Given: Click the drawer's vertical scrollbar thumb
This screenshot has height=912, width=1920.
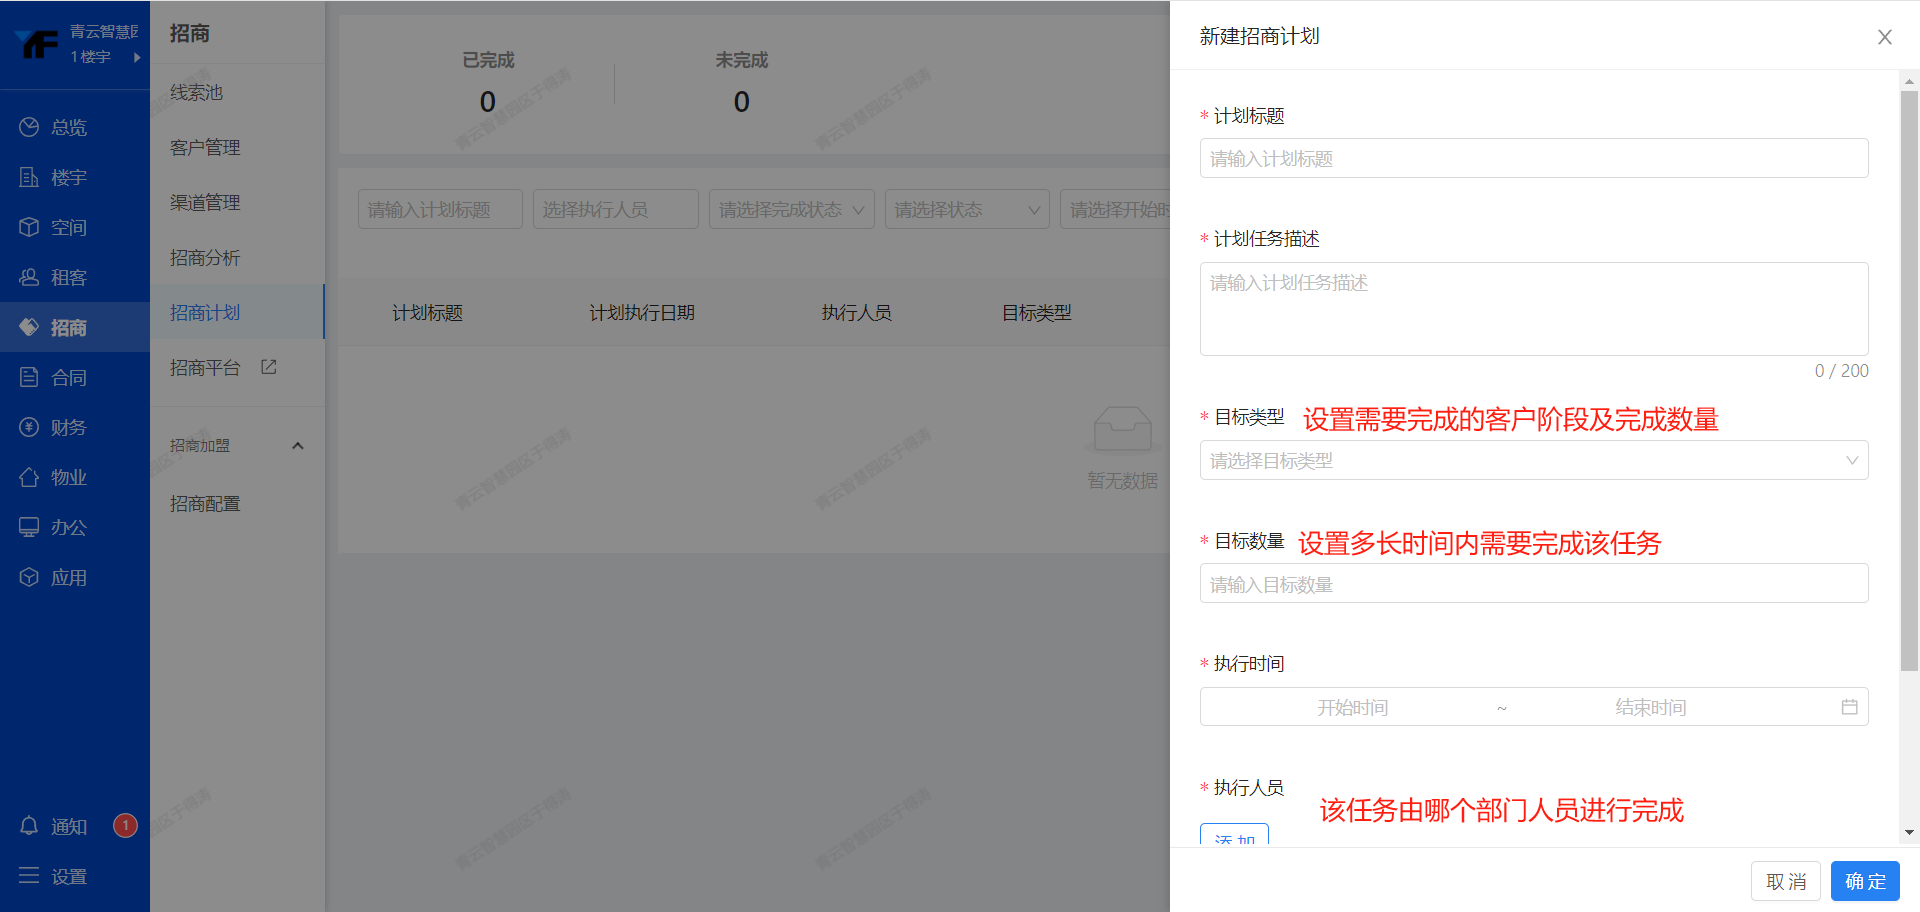Looking at the screenshot, I should tap(1909, 380).
